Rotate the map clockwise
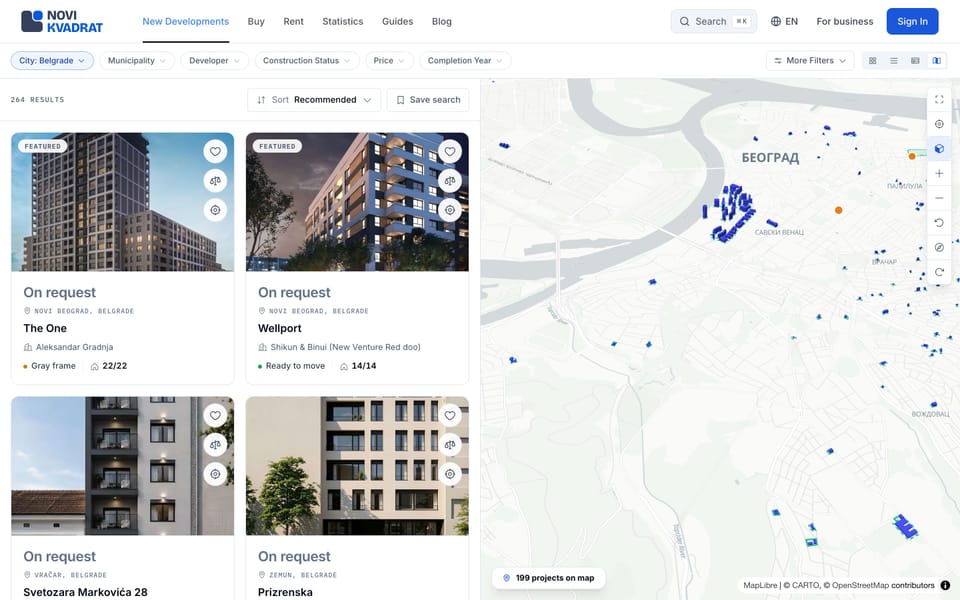Viewport: 960px width, 600px height. coord(939,272)
